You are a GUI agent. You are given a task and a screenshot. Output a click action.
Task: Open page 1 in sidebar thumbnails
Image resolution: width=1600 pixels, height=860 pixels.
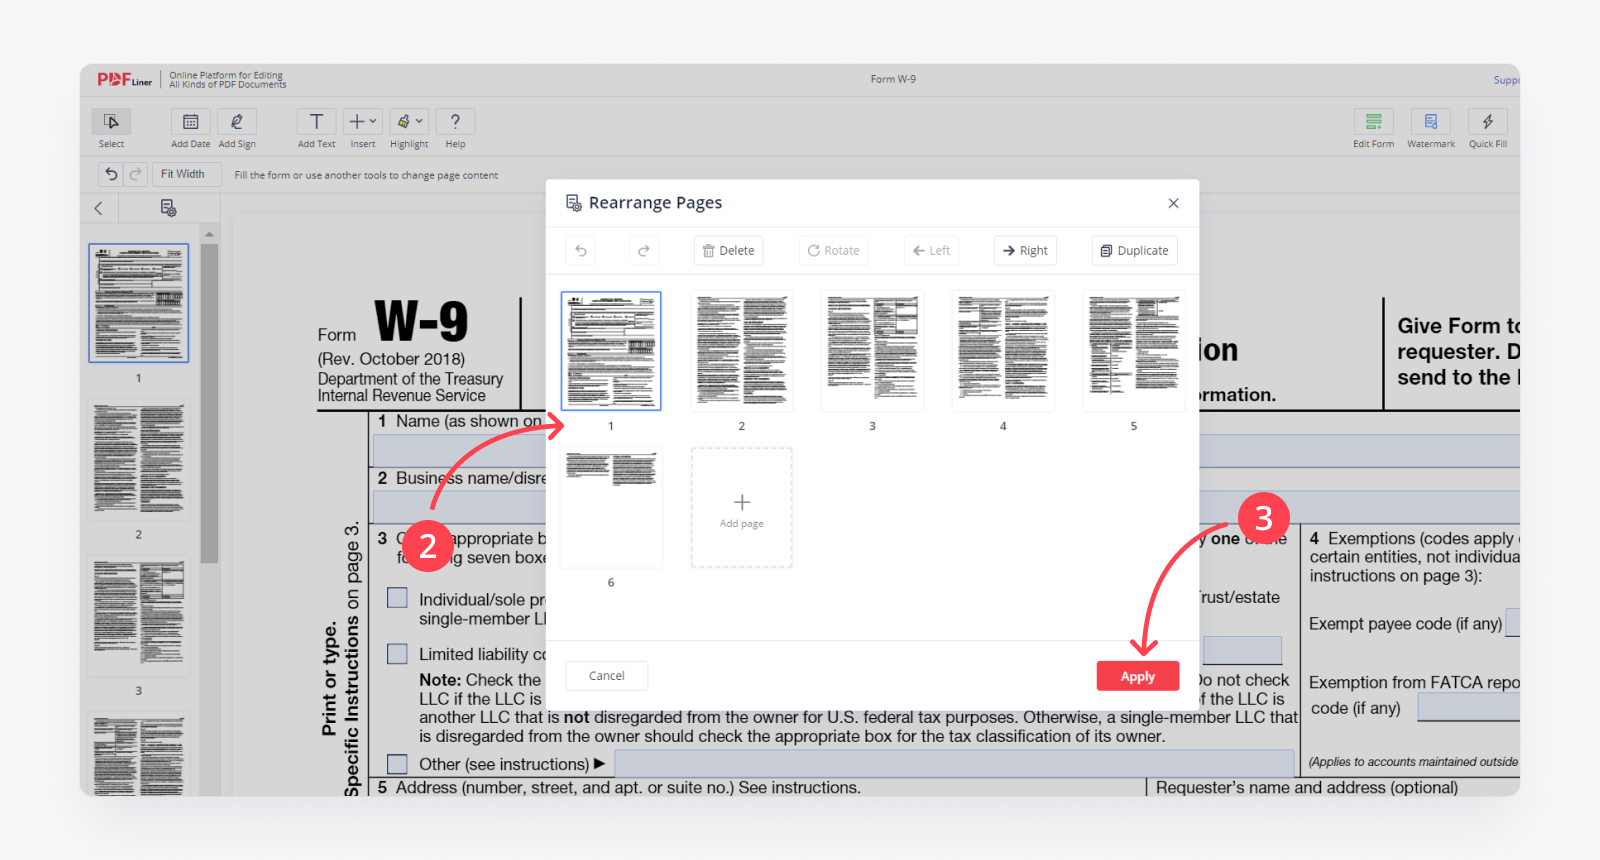coord(138,302)
